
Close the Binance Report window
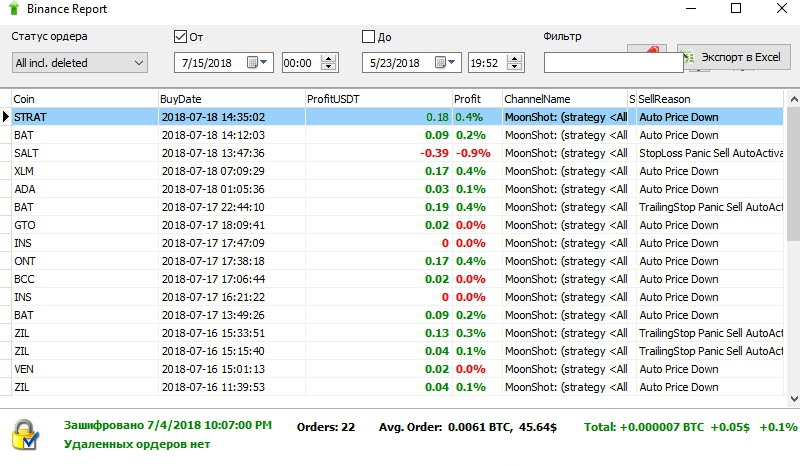pos(782,8)
